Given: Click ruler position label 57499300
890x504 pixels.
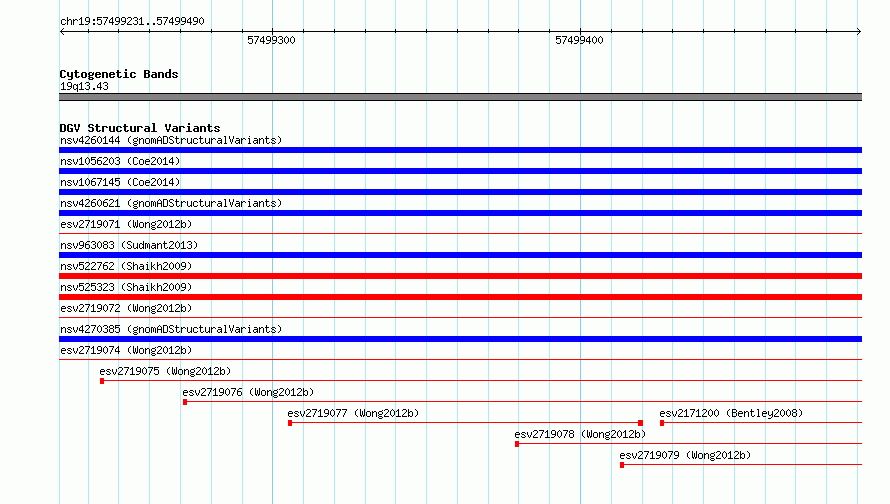Looking at the screenshot, I should point(271,40).
